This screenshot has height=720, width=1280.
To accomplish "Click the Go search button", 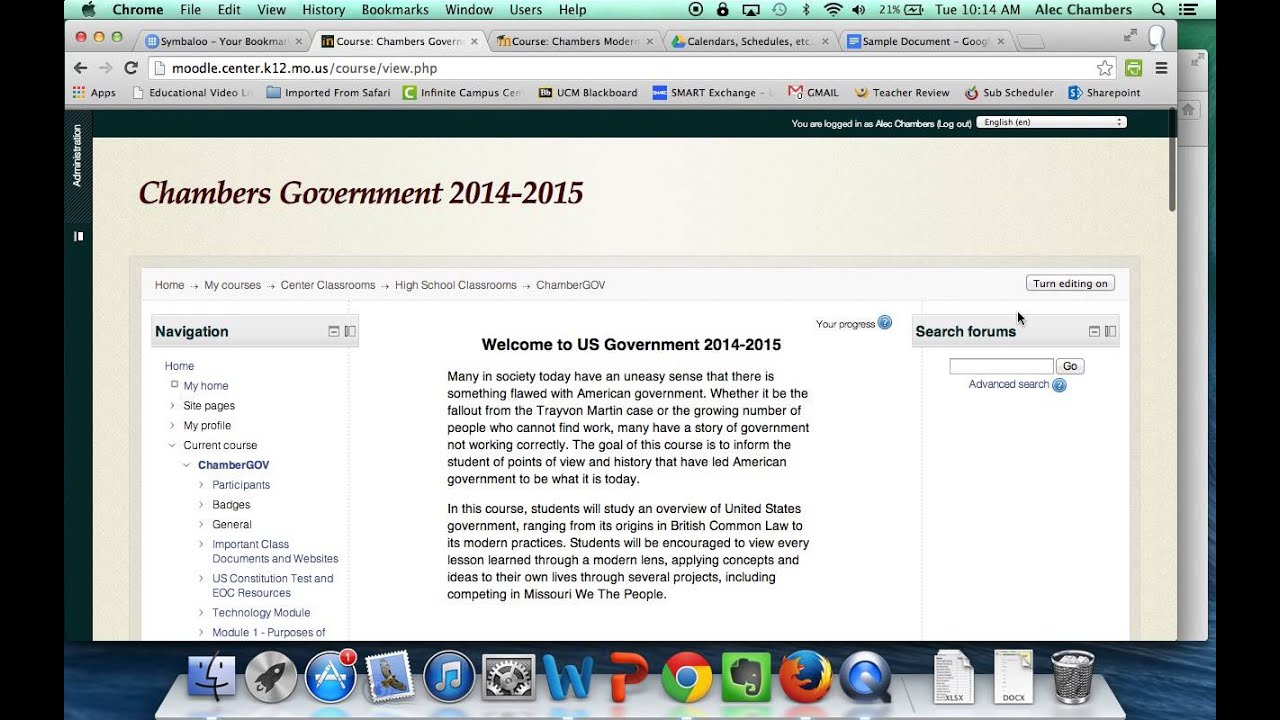I will point(1070,366).
